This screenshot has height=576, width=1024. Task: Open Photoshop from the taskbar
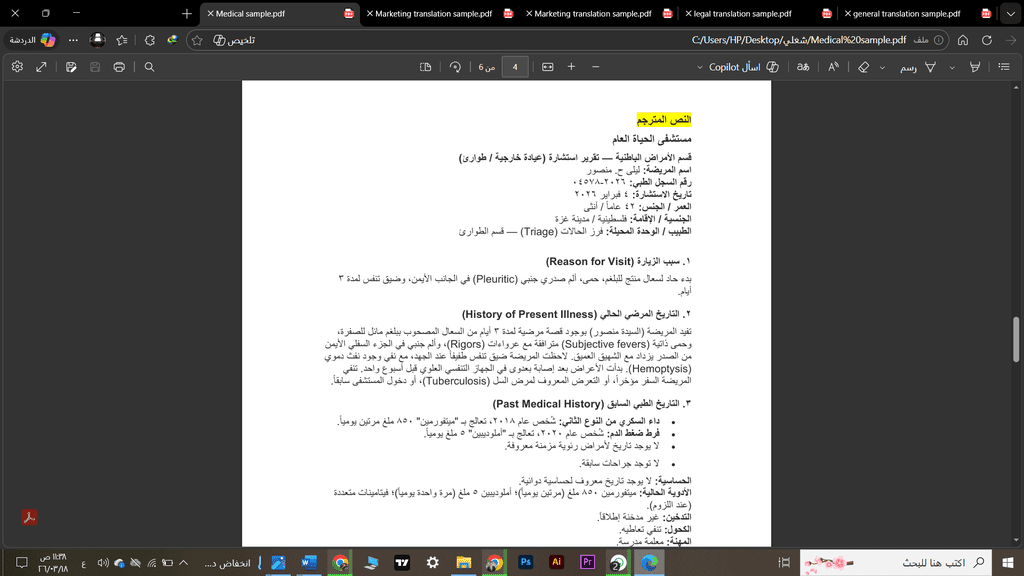pos(525,562)
